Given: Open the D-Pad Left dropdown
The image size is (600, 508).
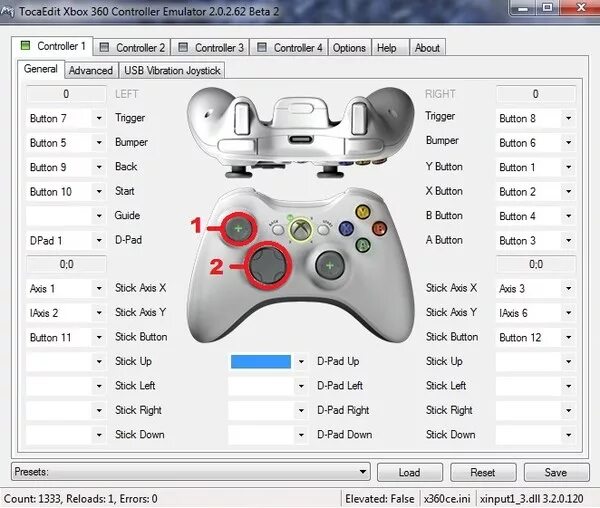Looking at the screenshot, I should [x=268, y=386].
